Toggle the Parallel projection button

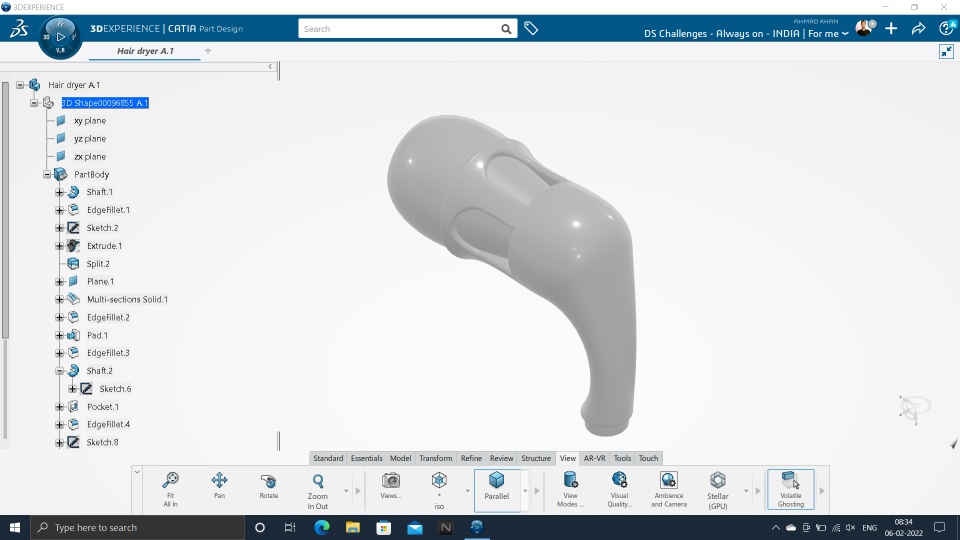pos(497,489)
